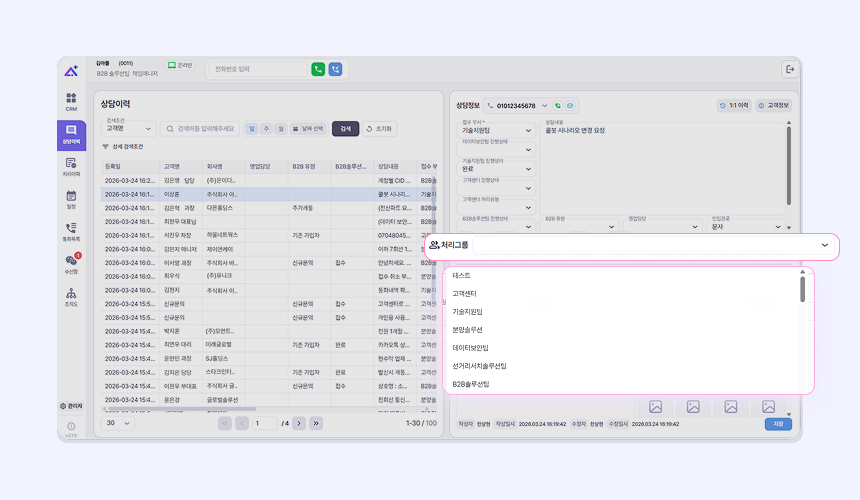Go to the first page of results

[225, 423]
